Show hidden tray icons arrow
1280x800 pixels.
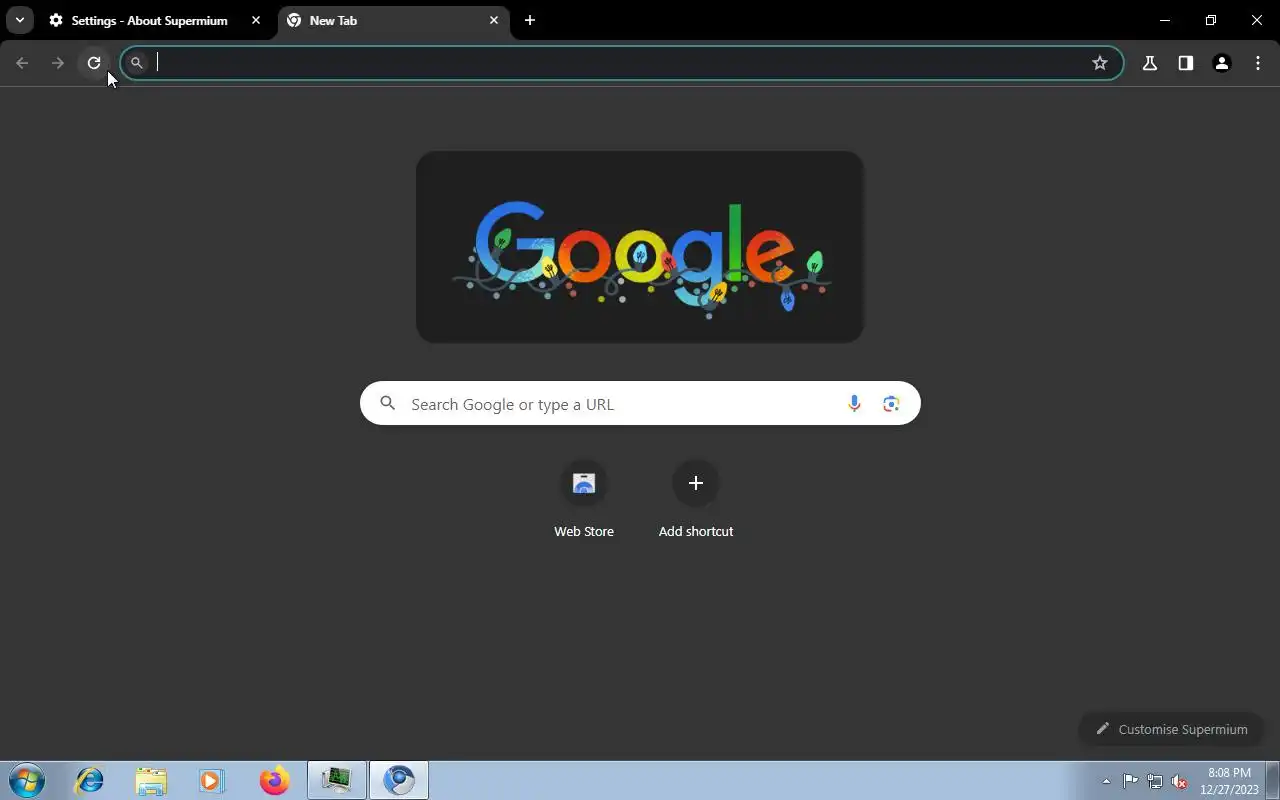coord(1106,781)
